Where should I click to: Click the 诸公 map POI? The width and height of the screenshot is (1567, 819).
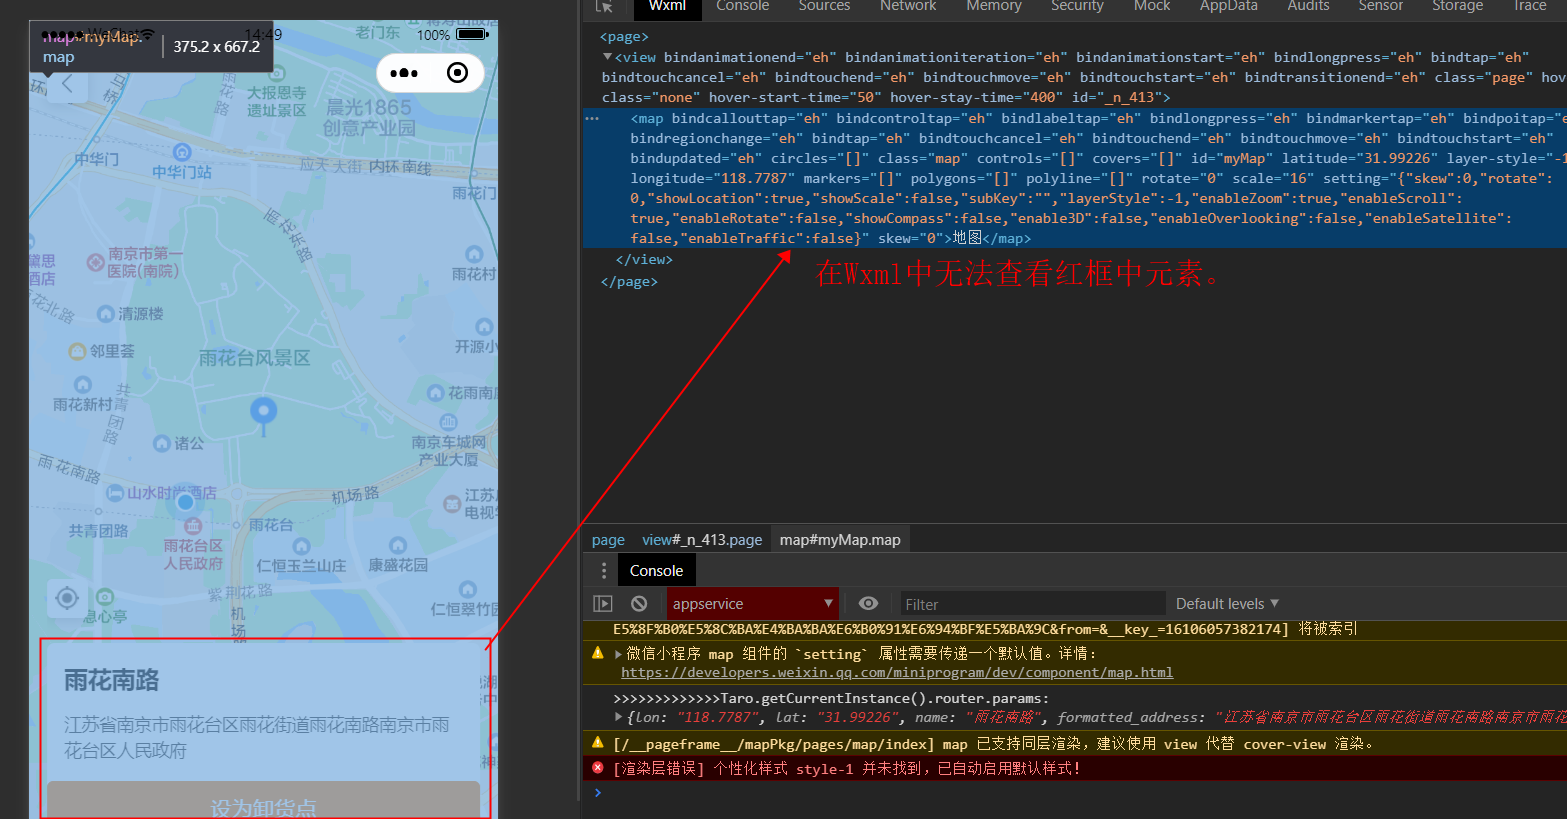(162, 443)
